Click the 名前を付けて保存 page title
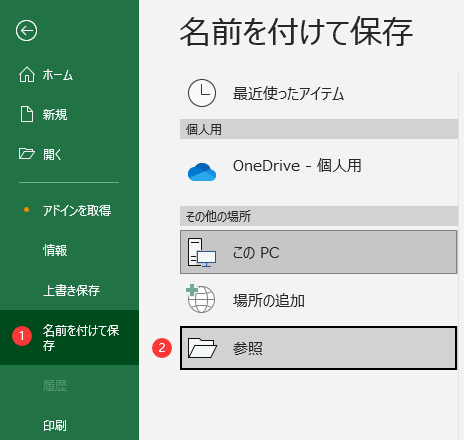Viewport: 464px width, 440px height. click(x=296, y=32)
